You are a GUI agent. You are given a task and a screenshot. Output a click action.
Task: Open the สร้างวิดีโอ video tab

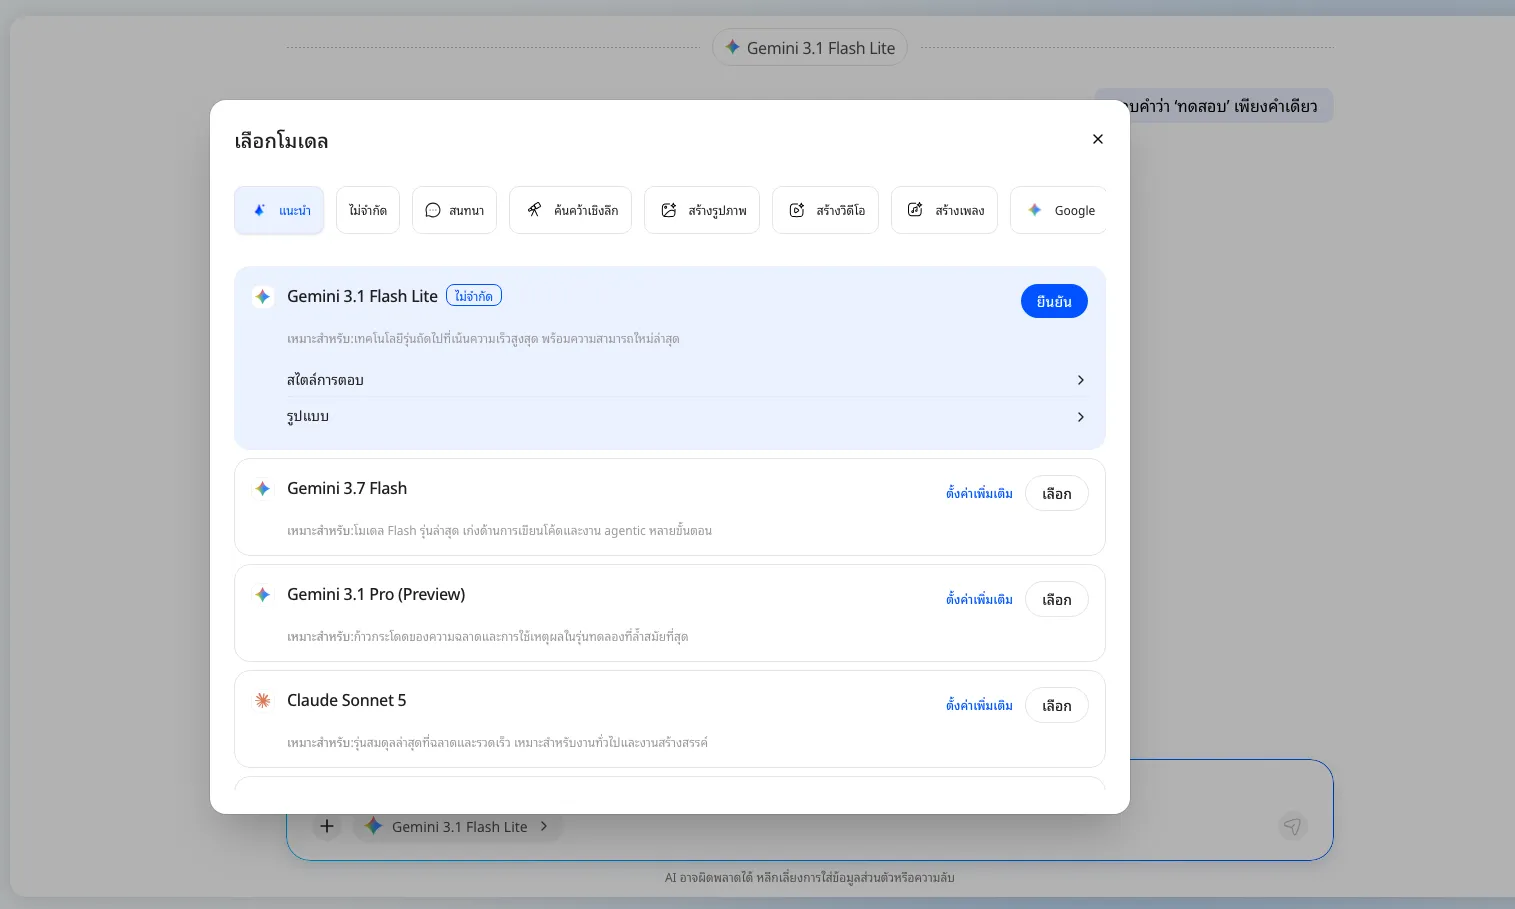click(825, 210)
